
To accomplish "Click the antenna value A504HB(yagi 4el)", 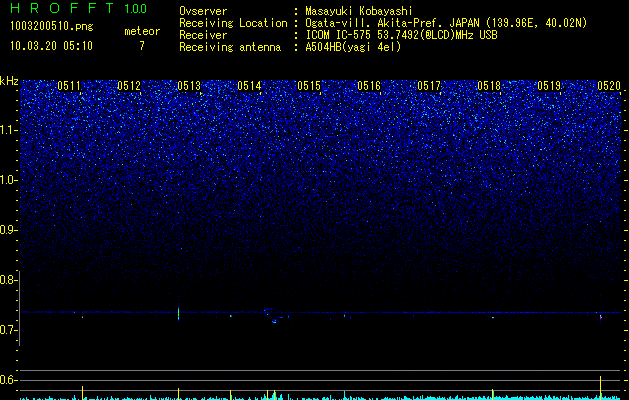I will tap(353, 47).
